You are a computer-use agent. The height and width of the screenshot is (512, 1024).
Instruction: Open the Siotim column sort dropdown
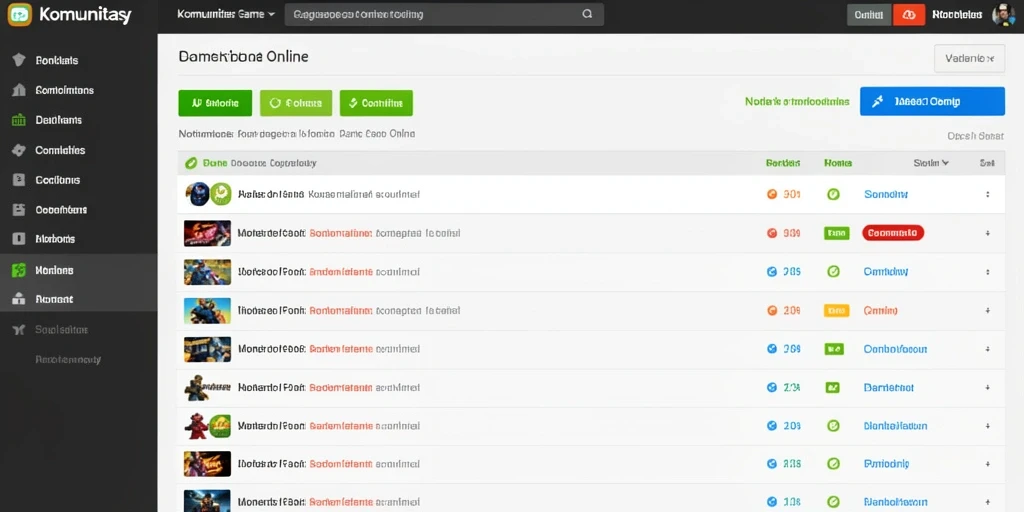931,163
